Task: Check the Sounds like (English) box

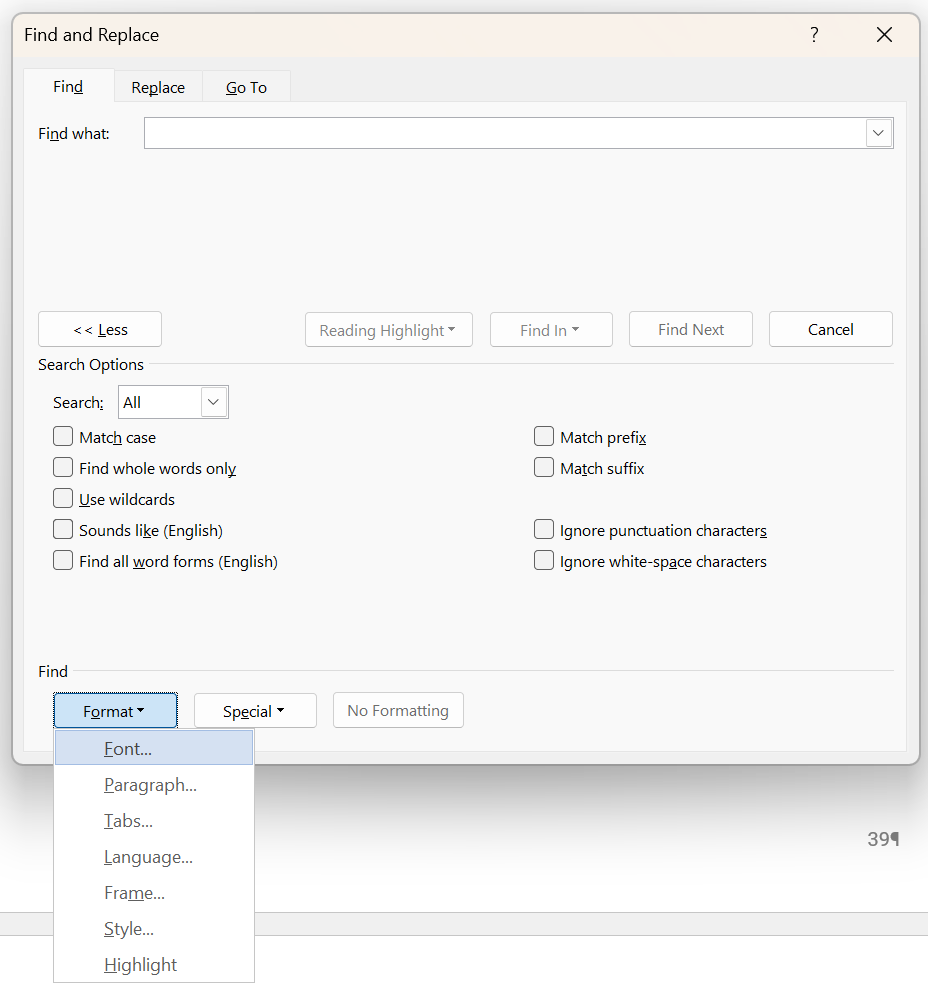Action: pos(63,530)
